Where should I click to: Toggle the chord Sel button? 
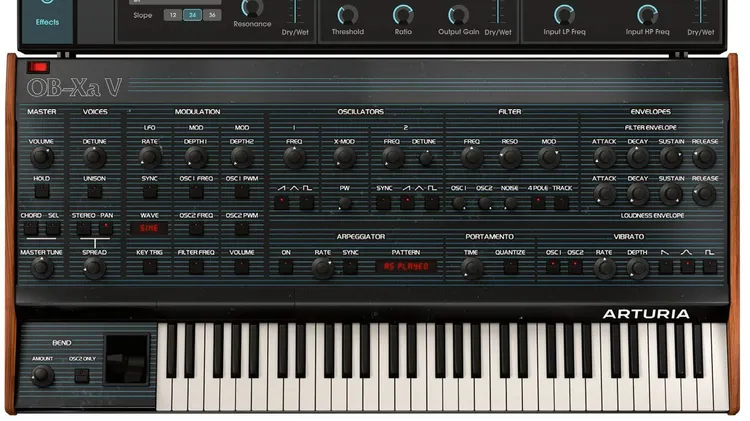(x=53, y=228)
